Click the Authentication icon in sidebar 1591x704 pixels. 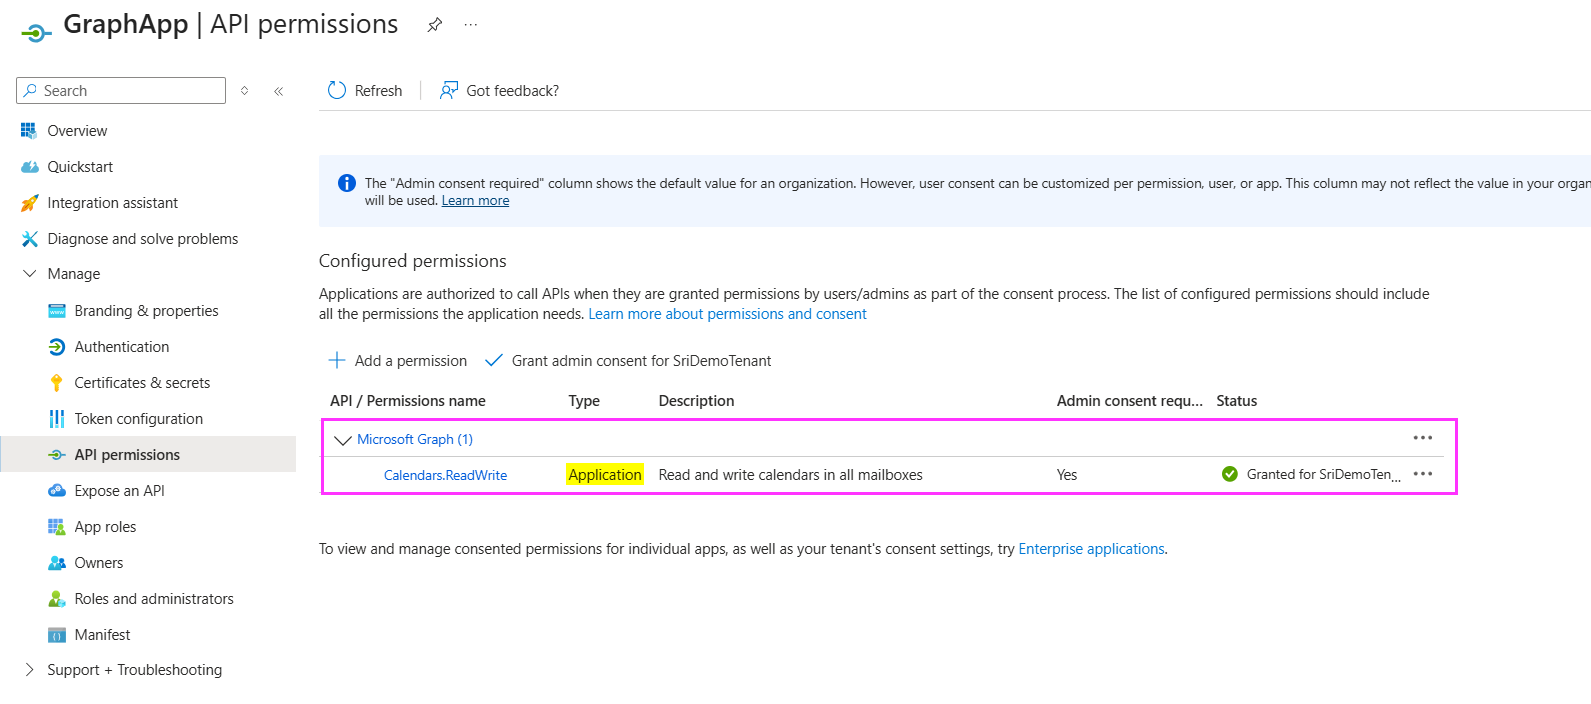point(57,347)
